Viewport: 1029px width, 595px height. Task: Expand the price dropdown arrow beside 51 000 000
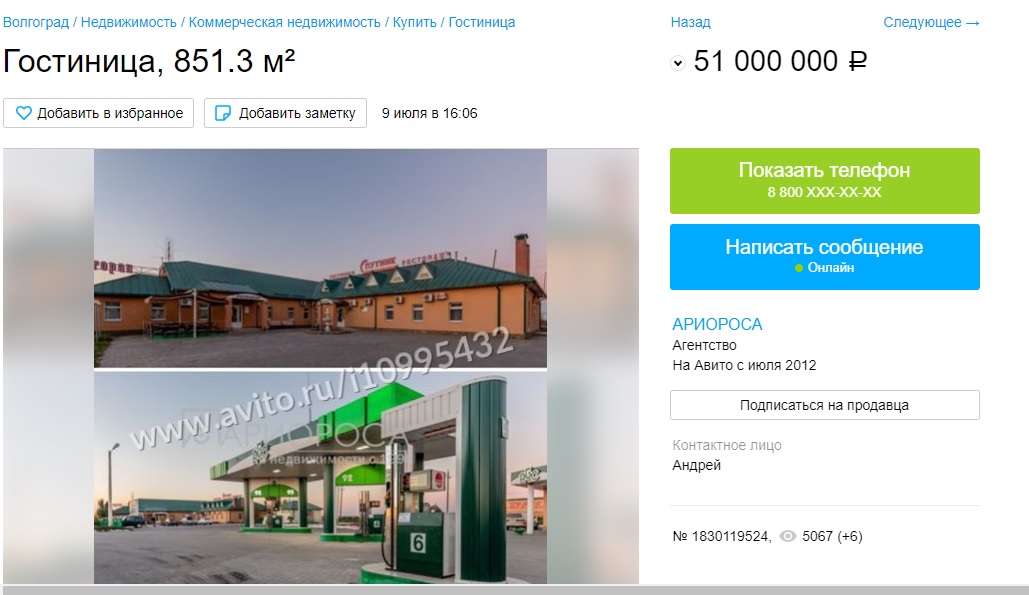678,63
